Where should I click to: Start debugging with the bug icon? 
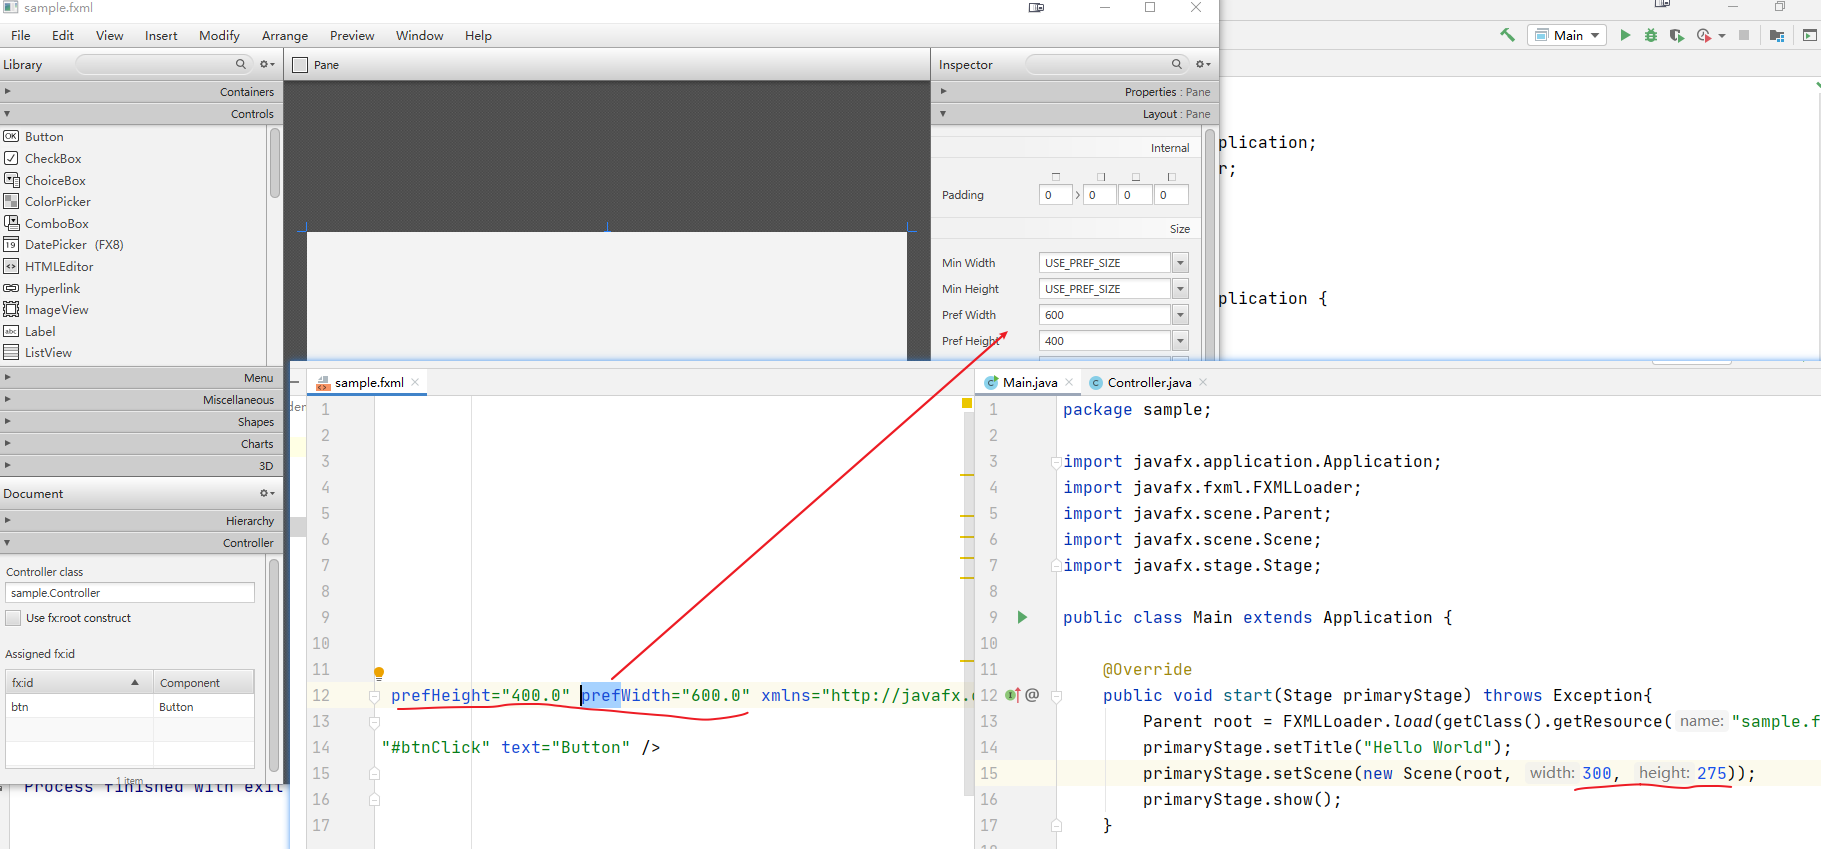(x=1651, y=35)
